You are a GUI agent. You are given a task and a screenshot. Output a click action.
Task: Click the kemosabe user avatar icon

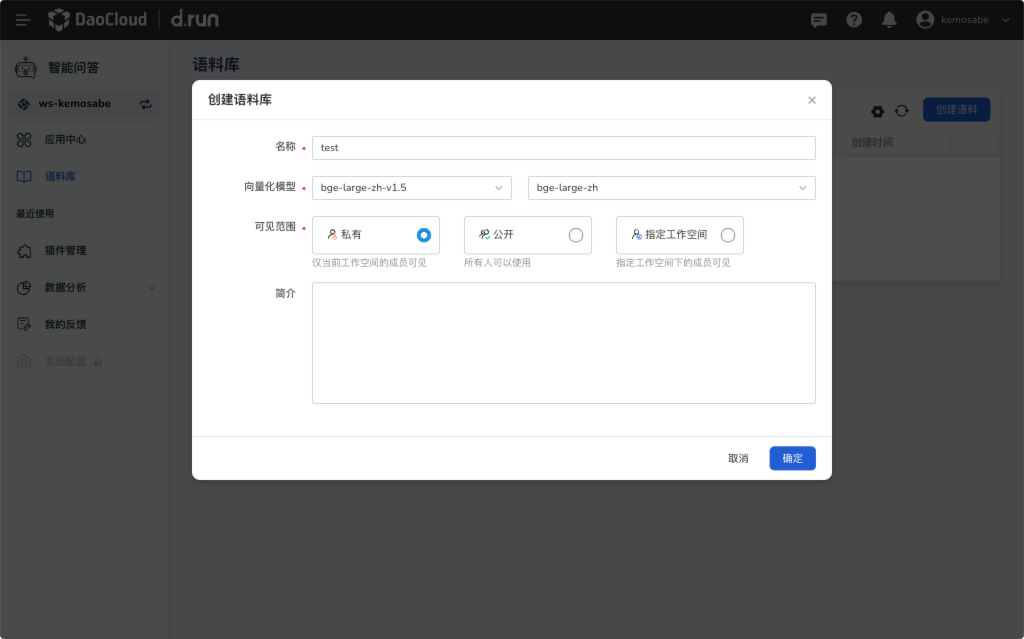925,20
